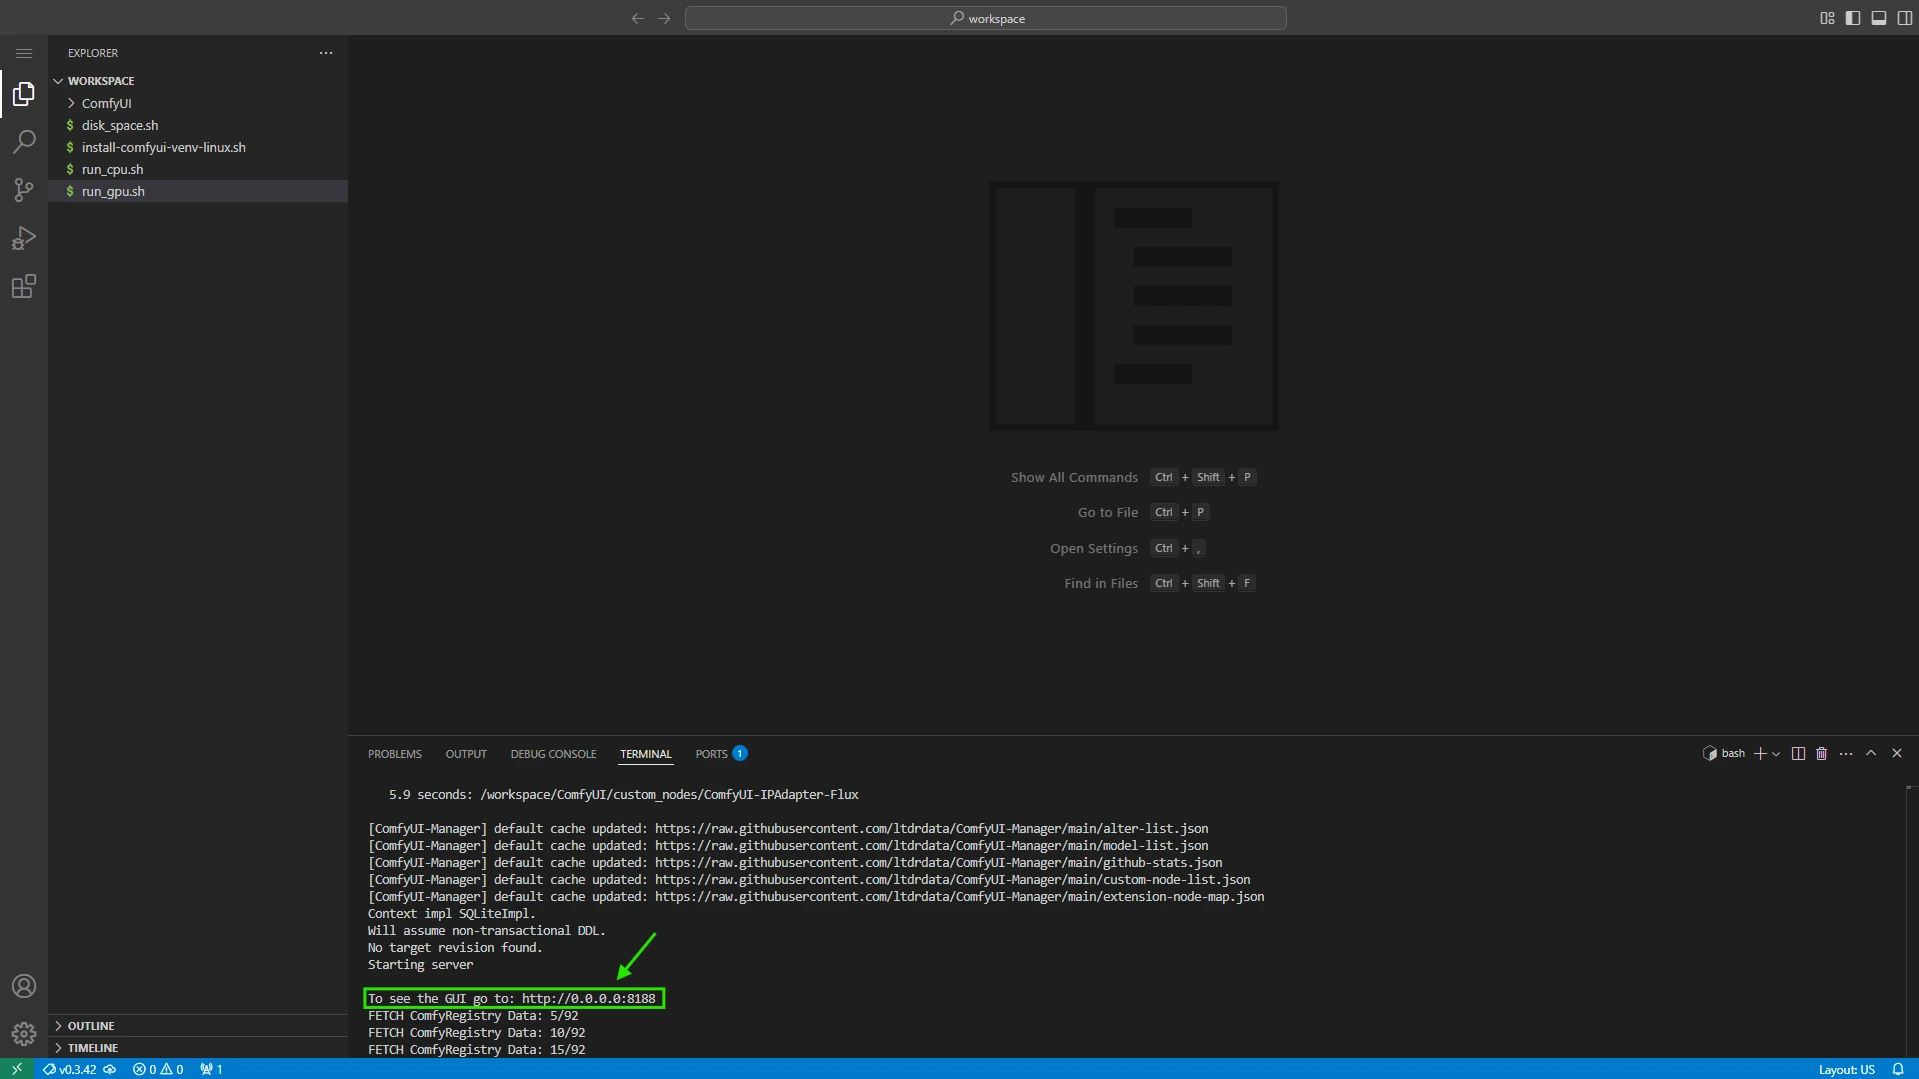The width and height of the screenshot is (1919, 1079).
Task: Close the terminal panel
Action: (x=1897, y=754)
